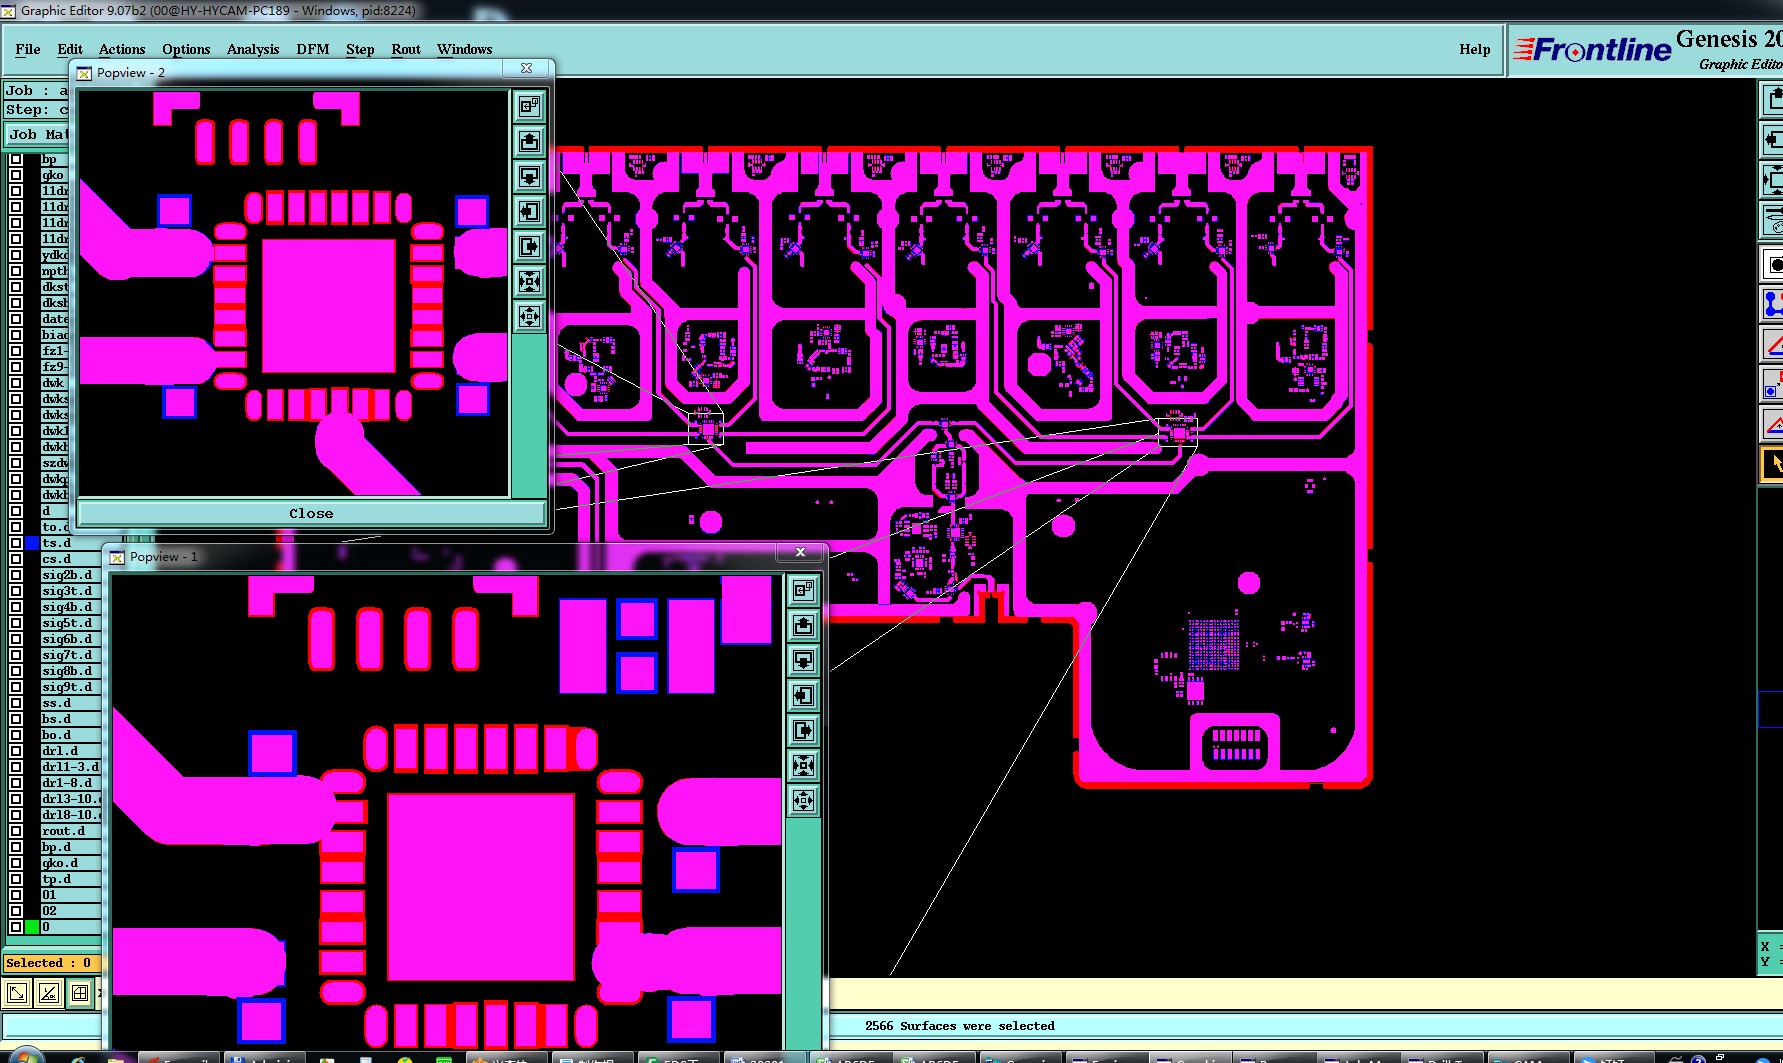Select the sig9t.d layer name
Screen dimensions: 1783x1063
point(70,687)
